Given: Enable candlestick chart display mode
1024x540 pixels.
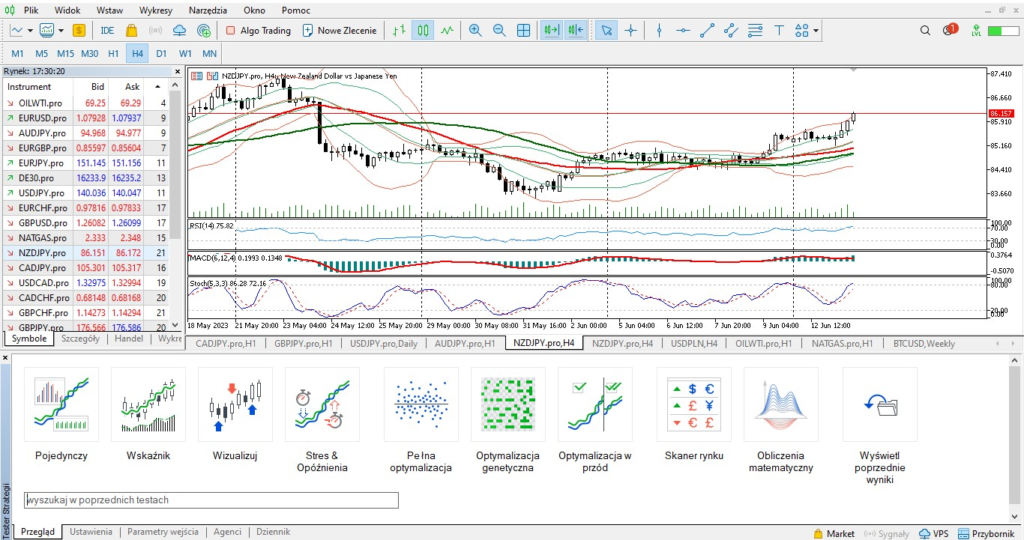Looking at the screenshot, I should point(423,30).
